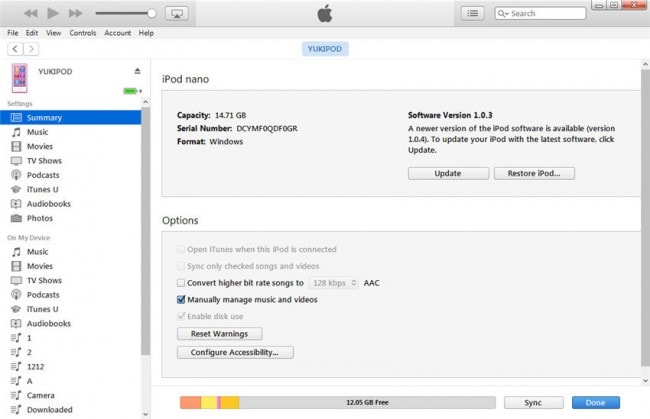Toggle Sync only checked songs and videos
Viewport: 650px width, 419px height.
click(181, 266)
